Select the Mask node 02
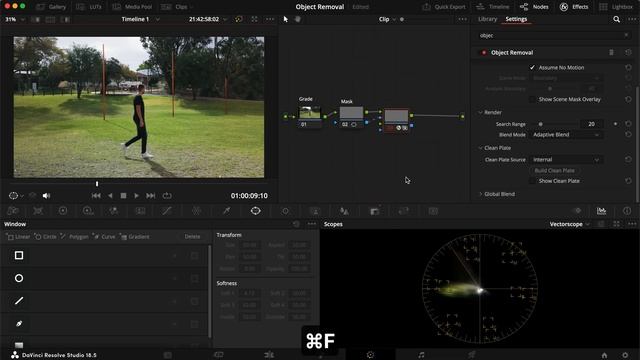Viewport: 640px width, 360px height. pyautogui.click(x=351, y=116)
